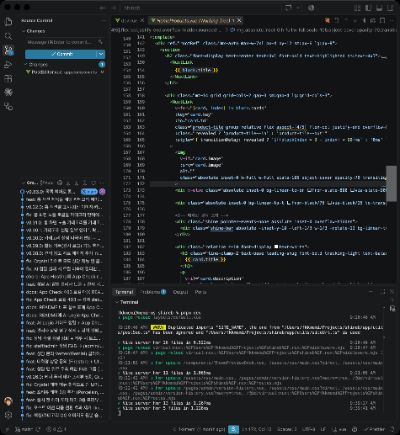This screenshot has height=435, width=400.
Task: Click the errors and warnings status bar item
Action: pos(55,429)
